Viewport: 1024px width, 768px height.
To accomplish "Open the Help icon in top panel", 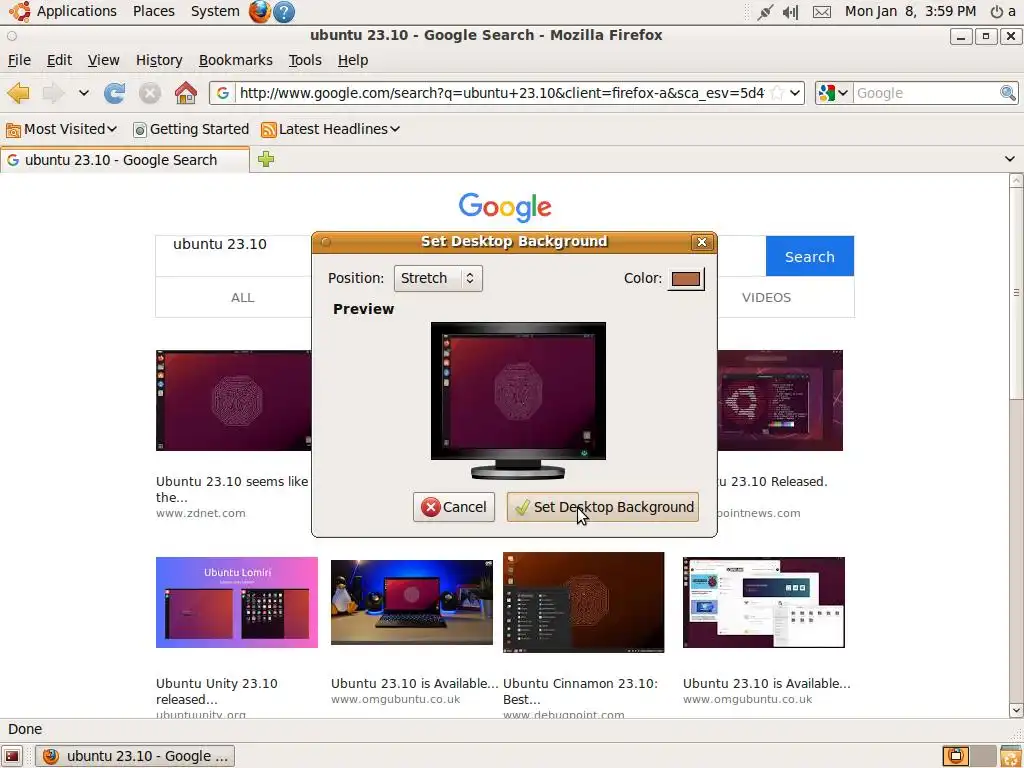I will point(283,11).
